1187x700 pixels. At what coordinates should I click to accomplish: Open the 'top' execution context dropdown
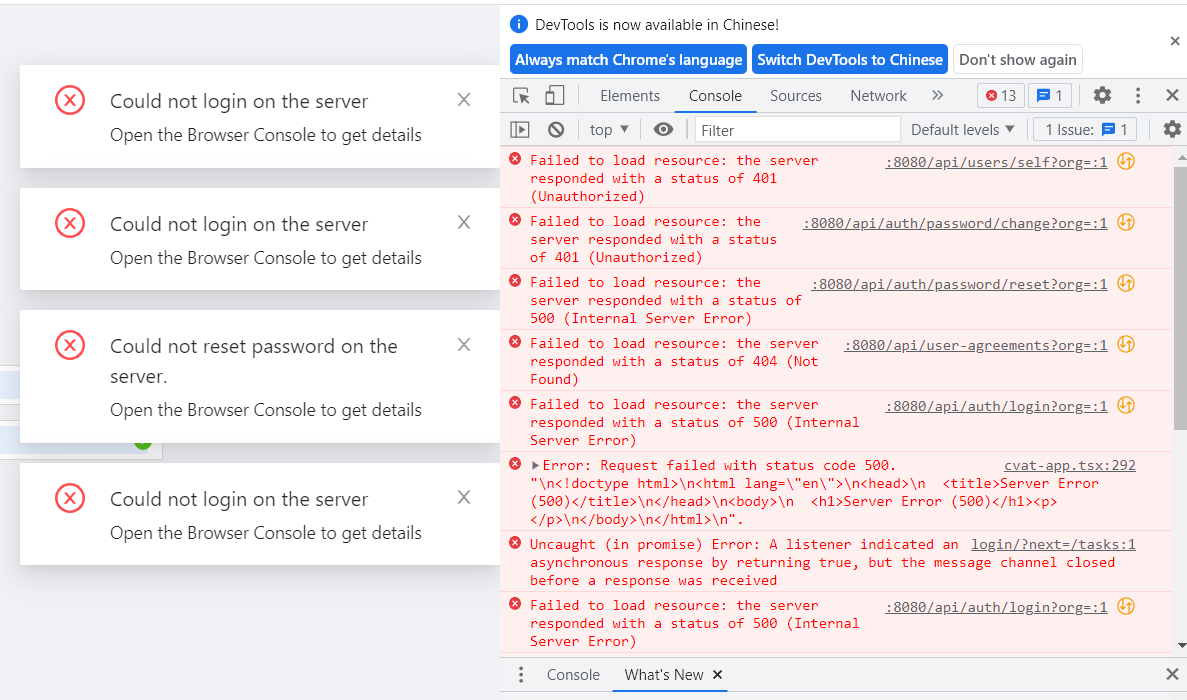coord(608,129)
